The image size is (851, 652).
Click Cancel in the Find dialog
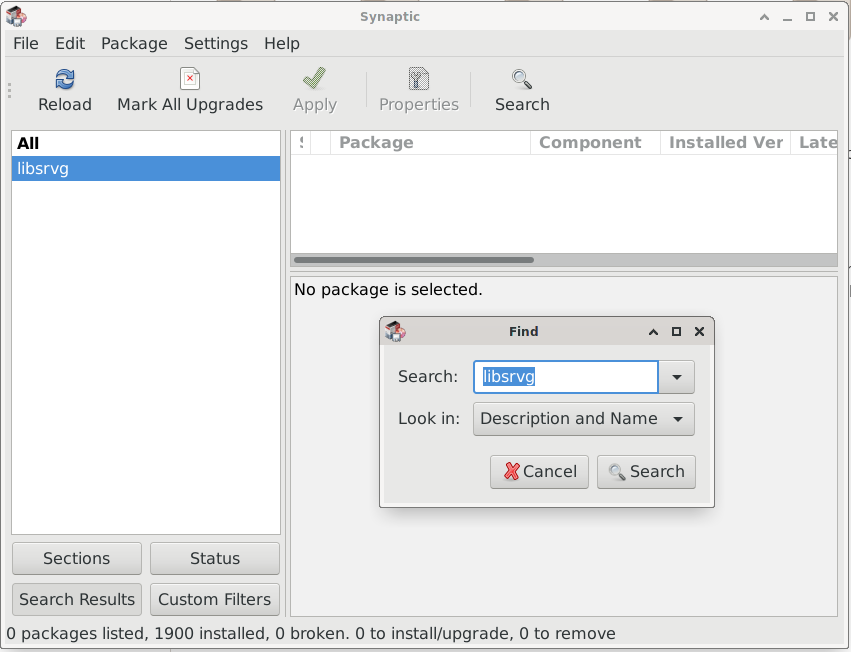click(x=539, y=472)
